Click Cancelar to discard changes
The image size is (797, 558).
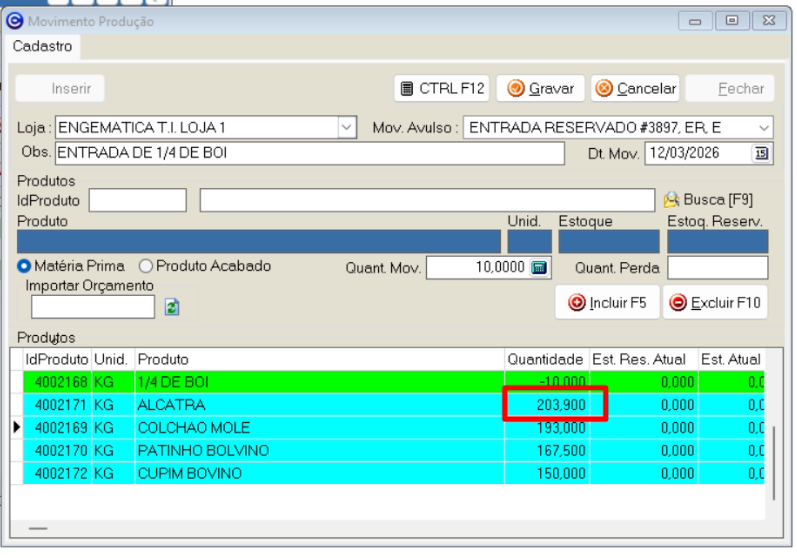pos(635,89)
